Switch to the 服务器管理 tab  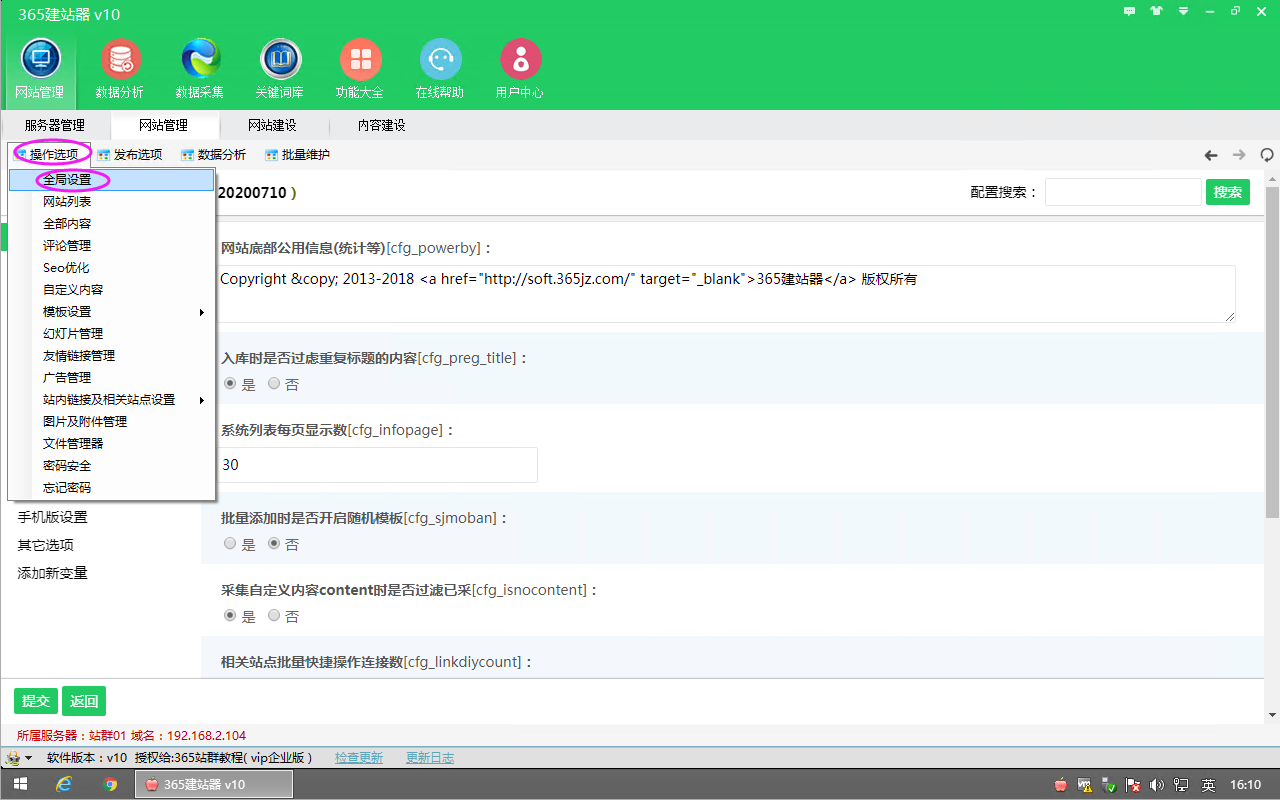point(55,125)
